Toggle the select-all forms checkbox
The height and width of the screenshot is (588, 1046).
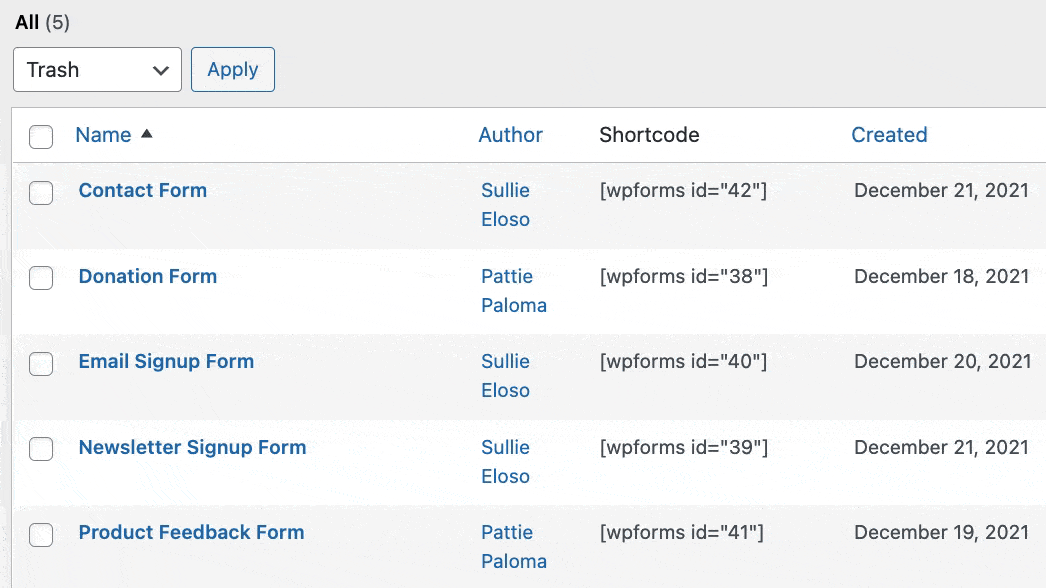point(41,137)
